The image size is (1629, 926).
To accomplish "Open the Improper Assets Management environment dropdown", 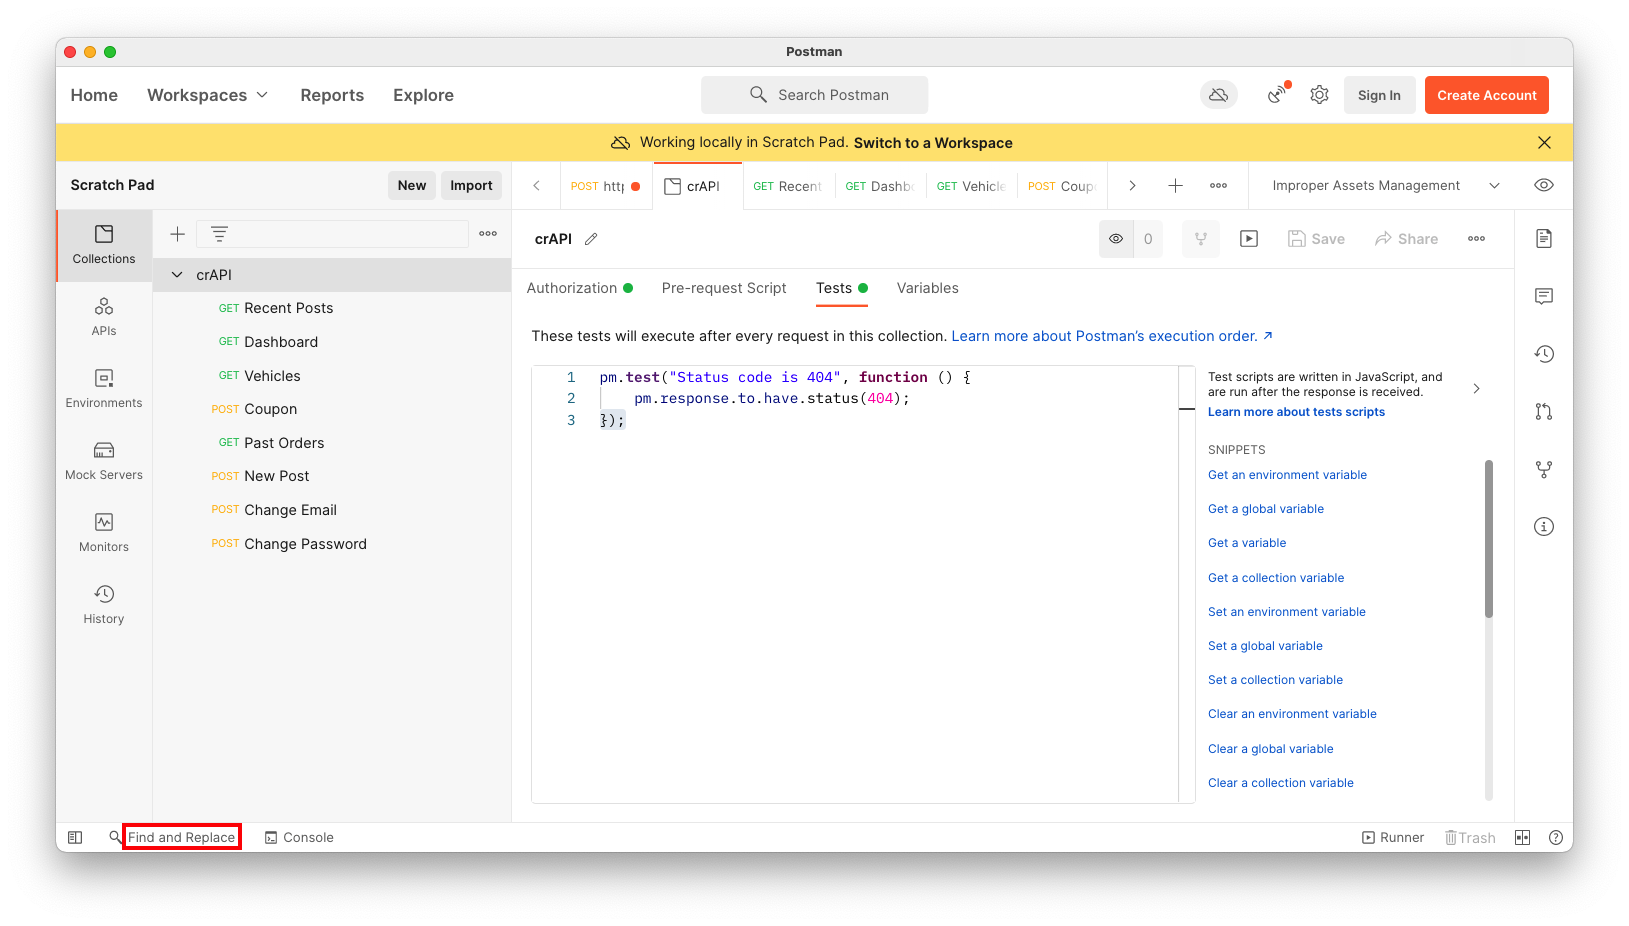I will 1385,185.
